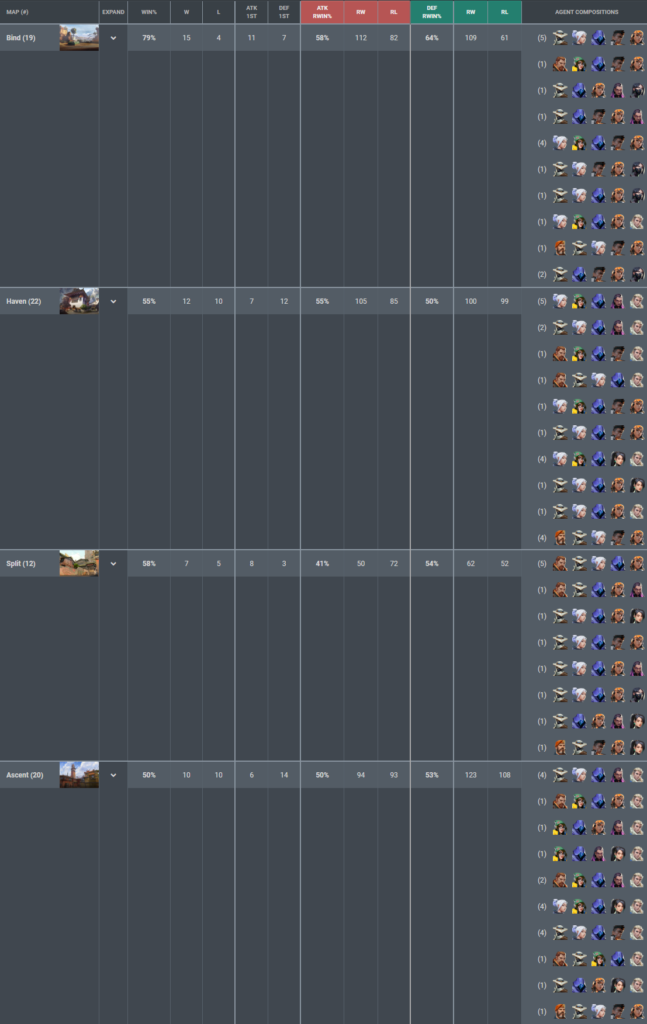Sort by the MAP (#) column header

point(18,12)
